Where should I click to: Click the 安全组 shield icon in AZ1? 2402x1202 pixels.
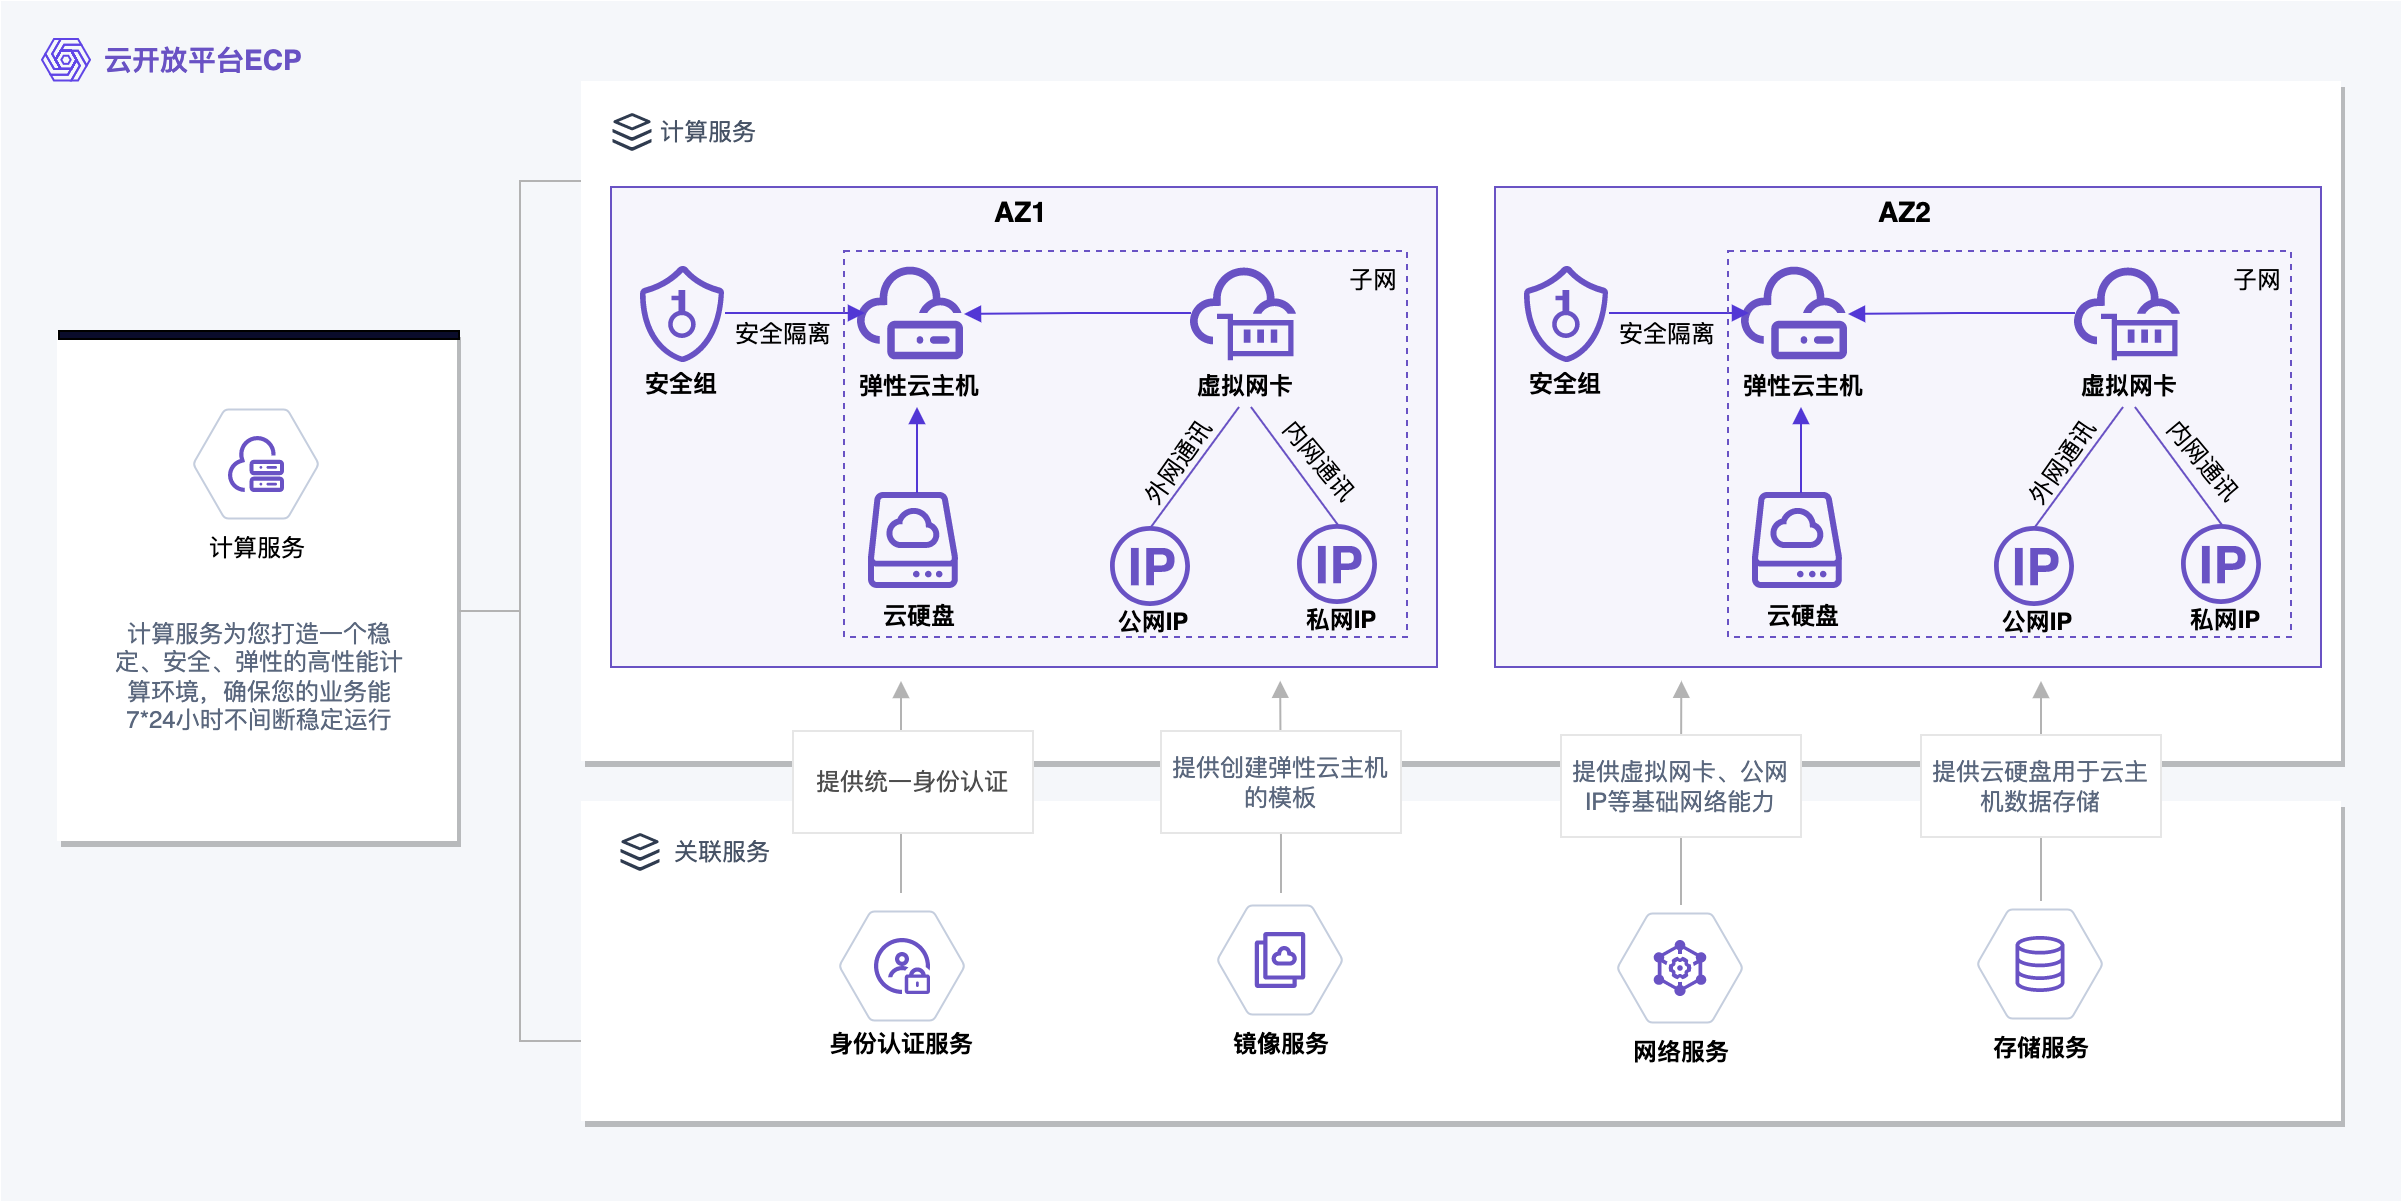point(681,314)
